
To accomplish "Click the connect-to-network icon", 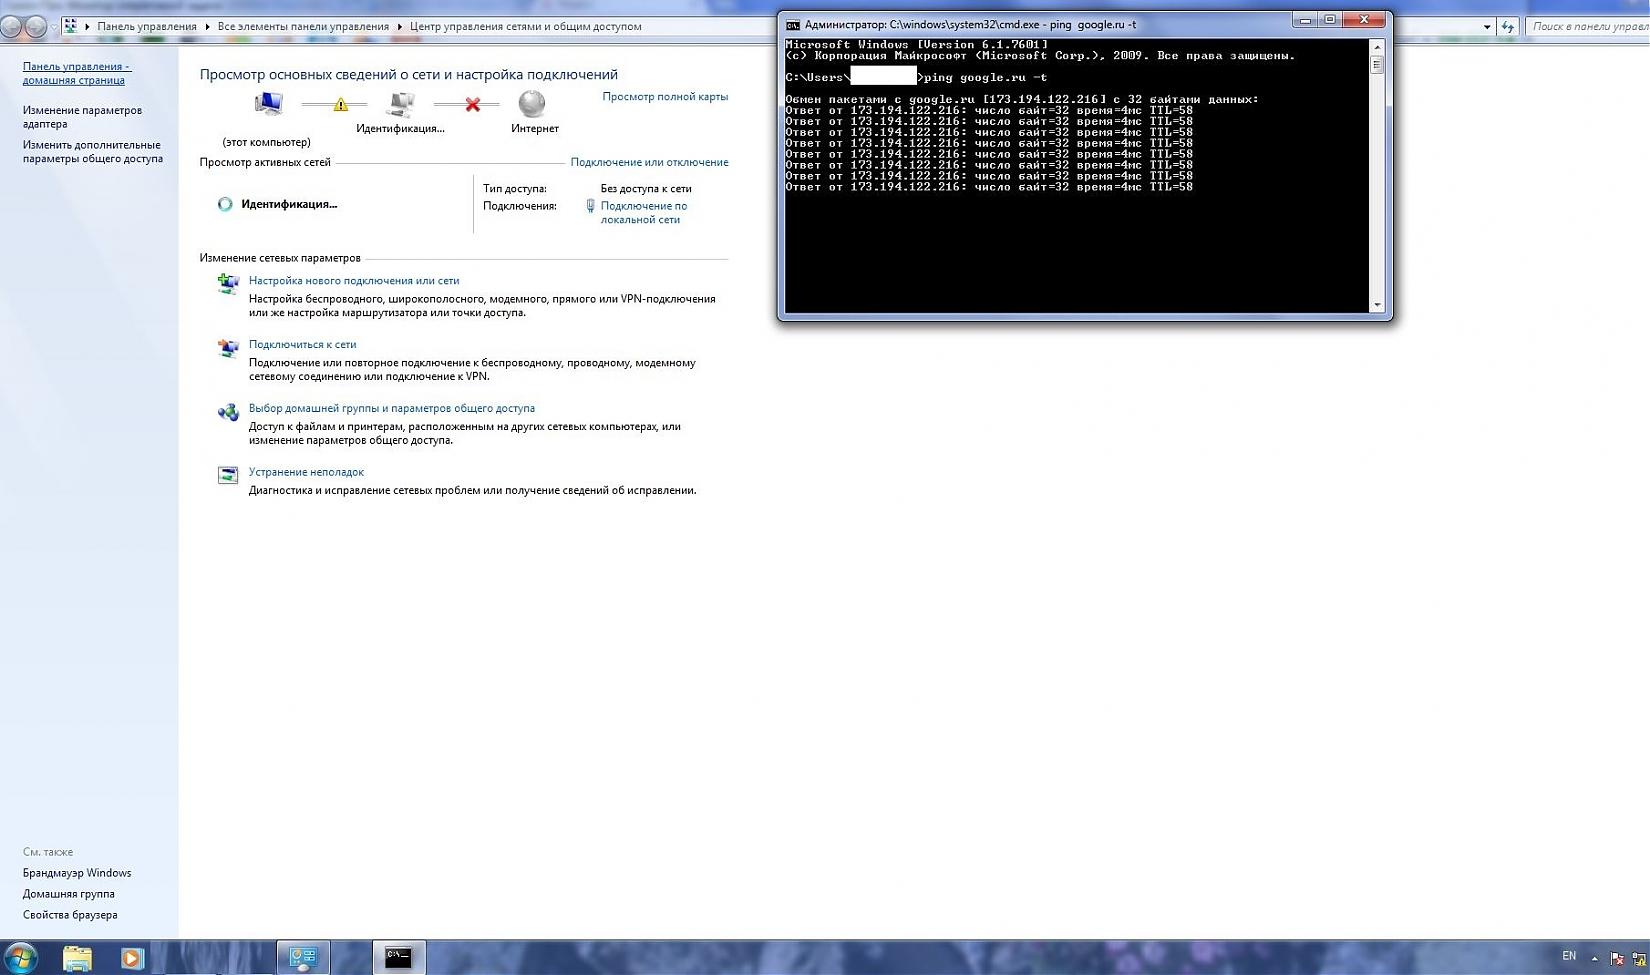I will 229,348.
